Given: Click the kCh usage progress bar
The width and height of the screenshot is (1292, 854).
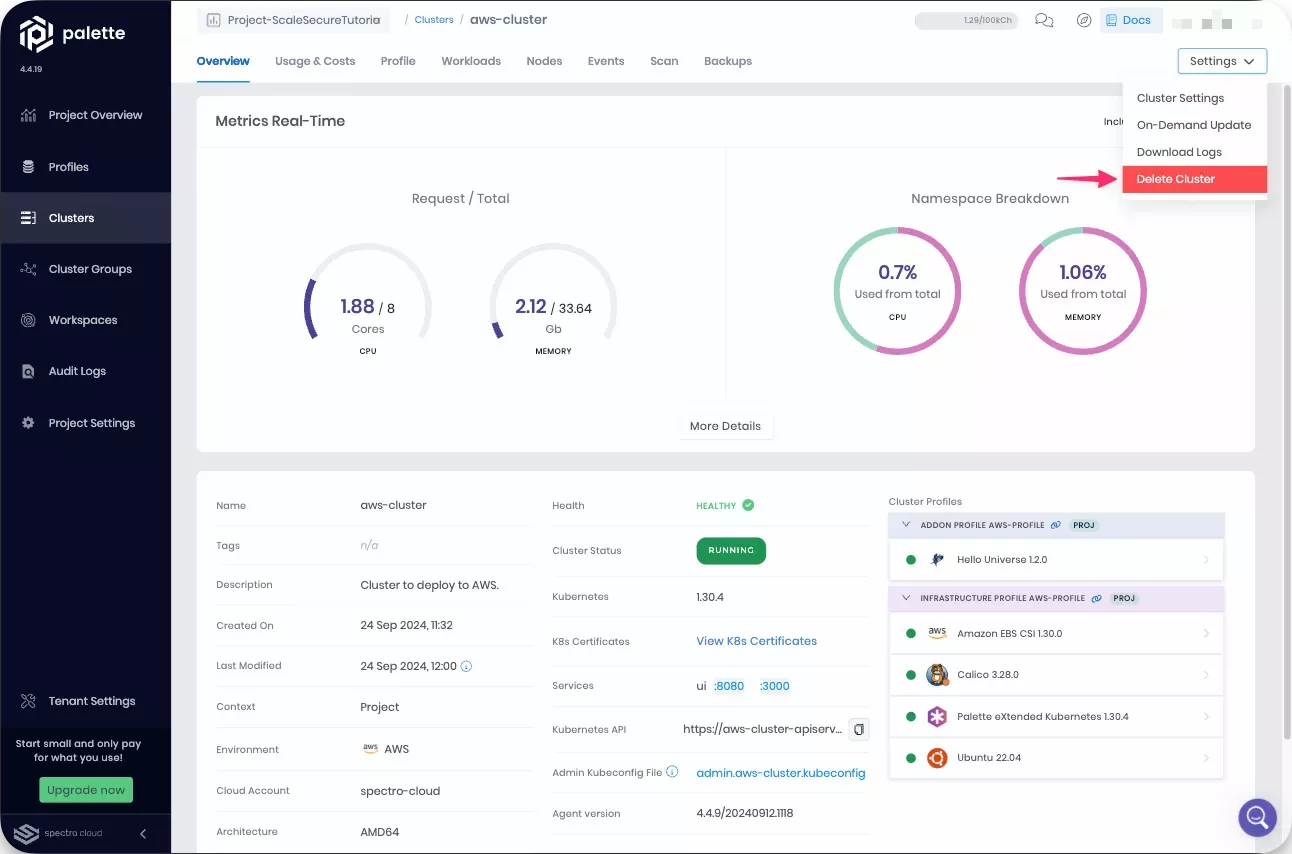Looking at the screenshot, I should click(x=966, y=20).
